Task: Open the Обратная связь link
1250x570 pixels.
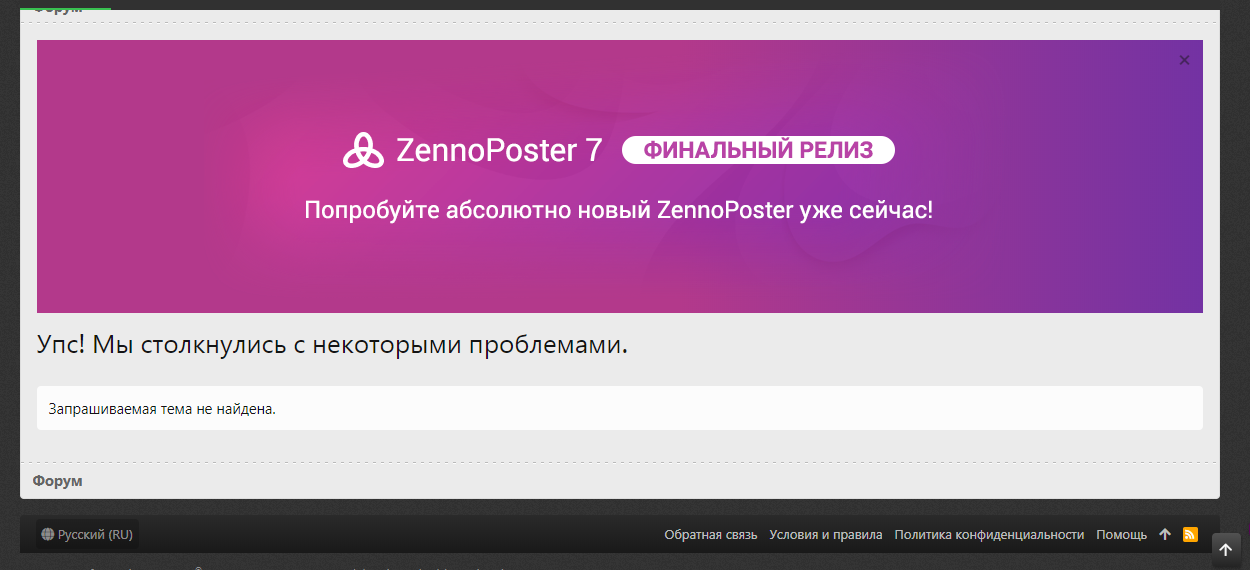Action: click(711, 535)
